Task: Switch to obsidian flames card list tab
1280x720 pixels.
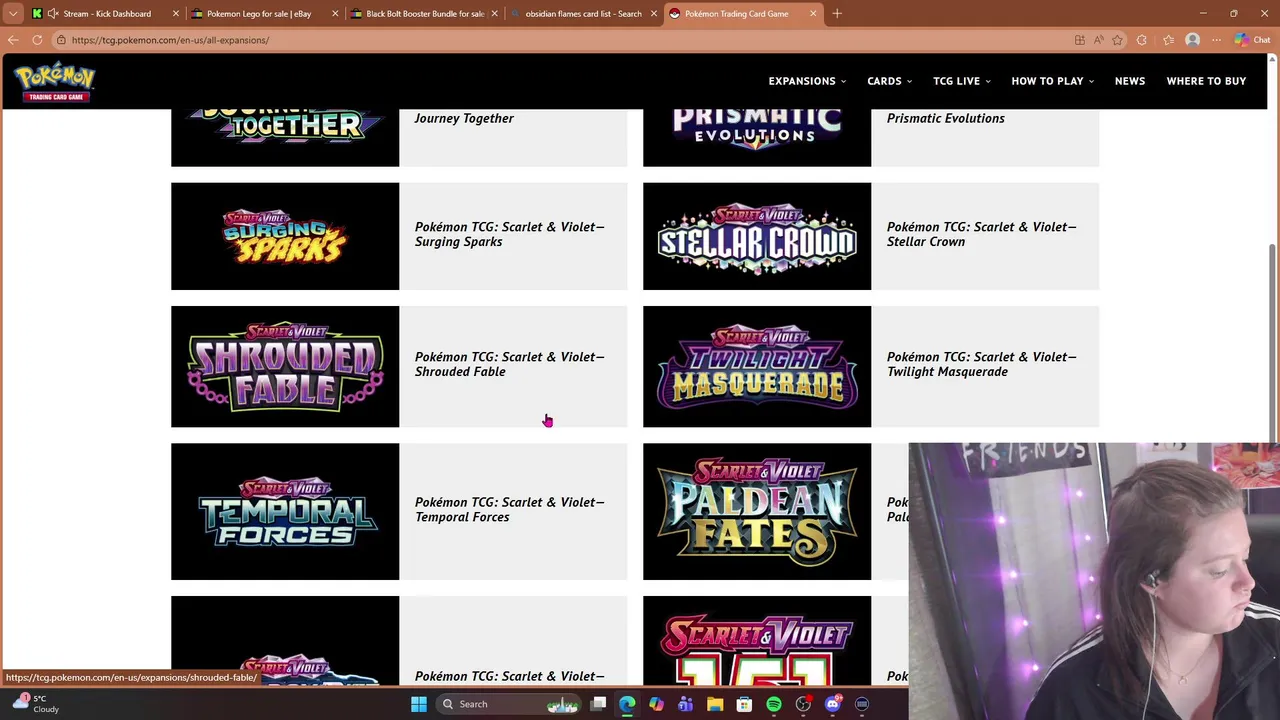Action: [x=584, y=14]
